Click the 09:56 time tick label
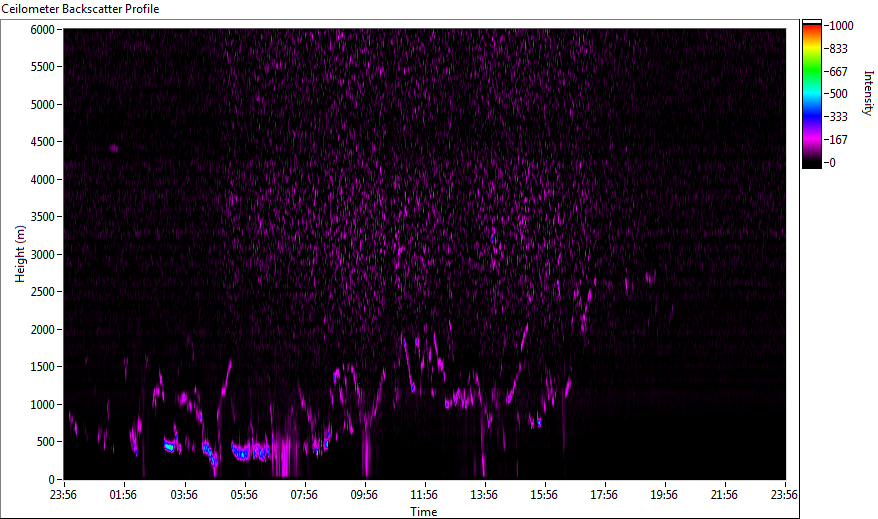Image resolution: width=878 pixels, height=519 pixels. 364,495
